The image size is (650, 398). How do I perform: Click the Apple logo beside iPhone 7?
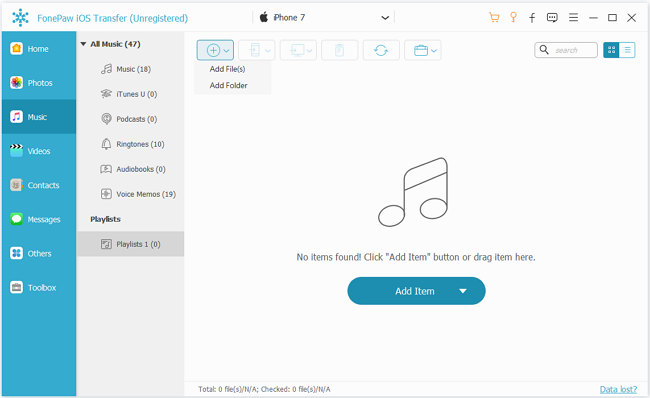tap(264, 17)
